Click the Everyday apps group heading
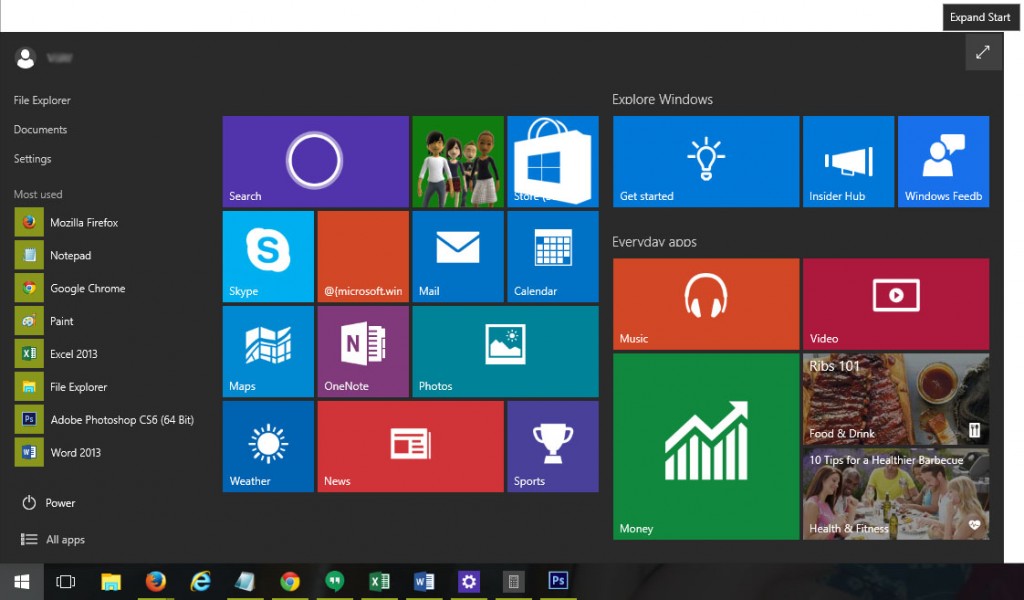Screen dimensions: 1024x600 tap(654, 242)
